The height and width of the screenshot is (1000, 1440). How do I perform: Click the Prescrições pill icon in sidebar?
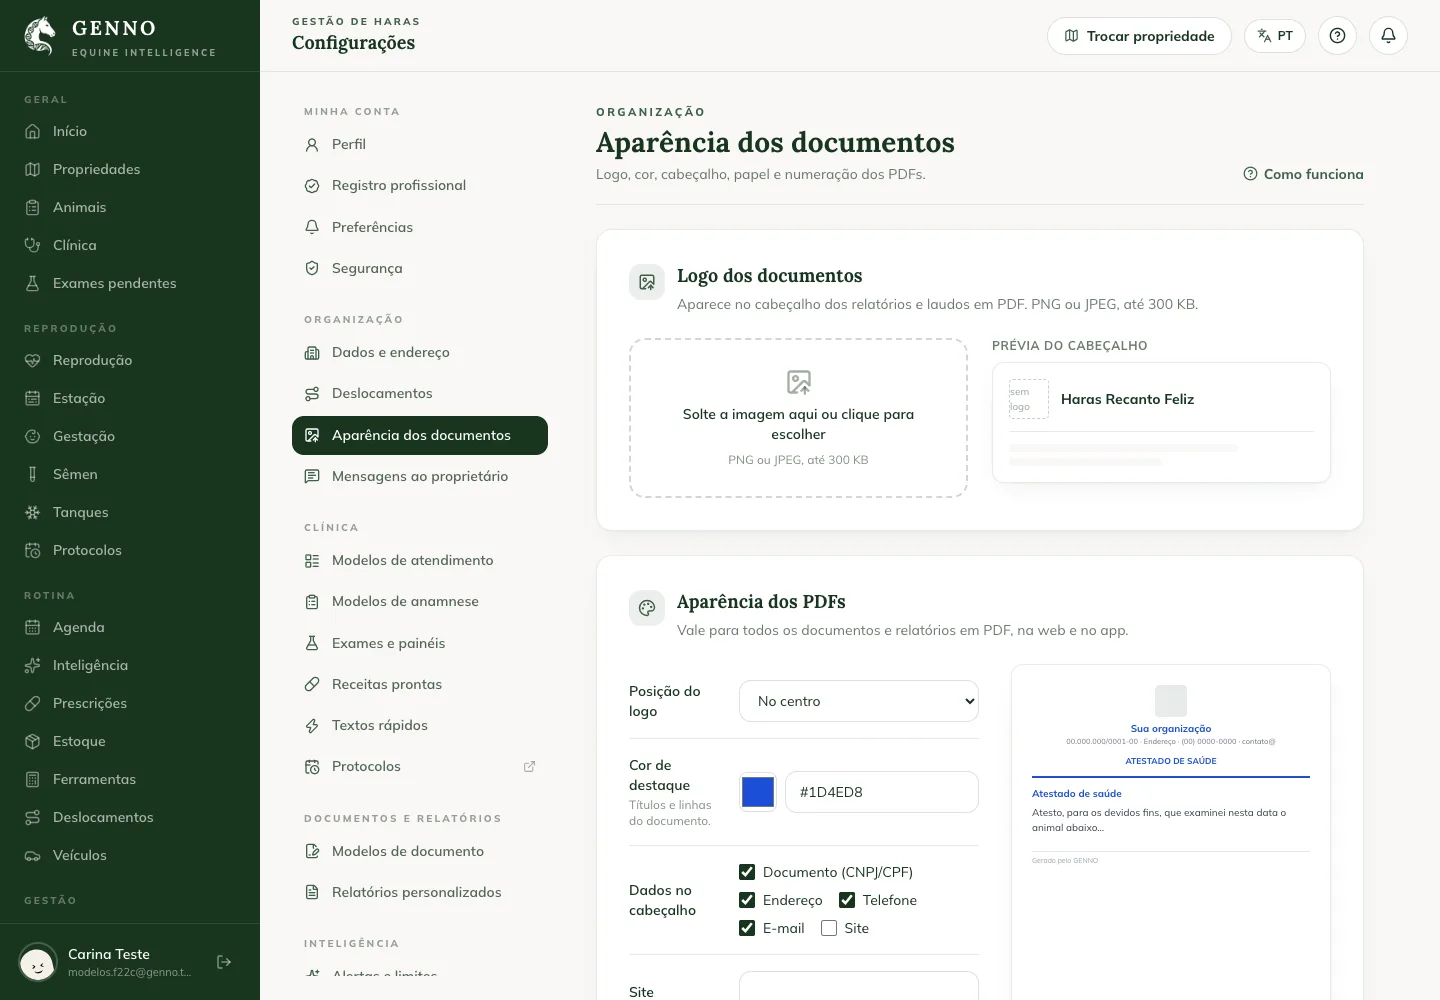click(32, 703)
